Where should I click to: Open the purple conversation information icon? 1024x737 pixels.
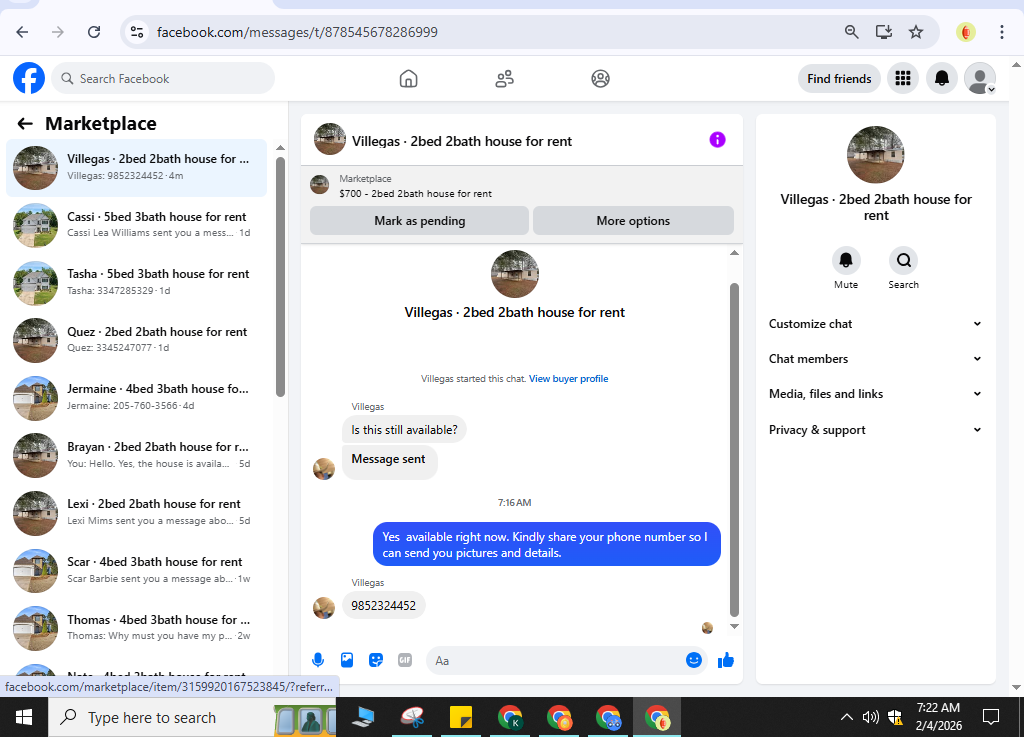(x=717, y=140)
